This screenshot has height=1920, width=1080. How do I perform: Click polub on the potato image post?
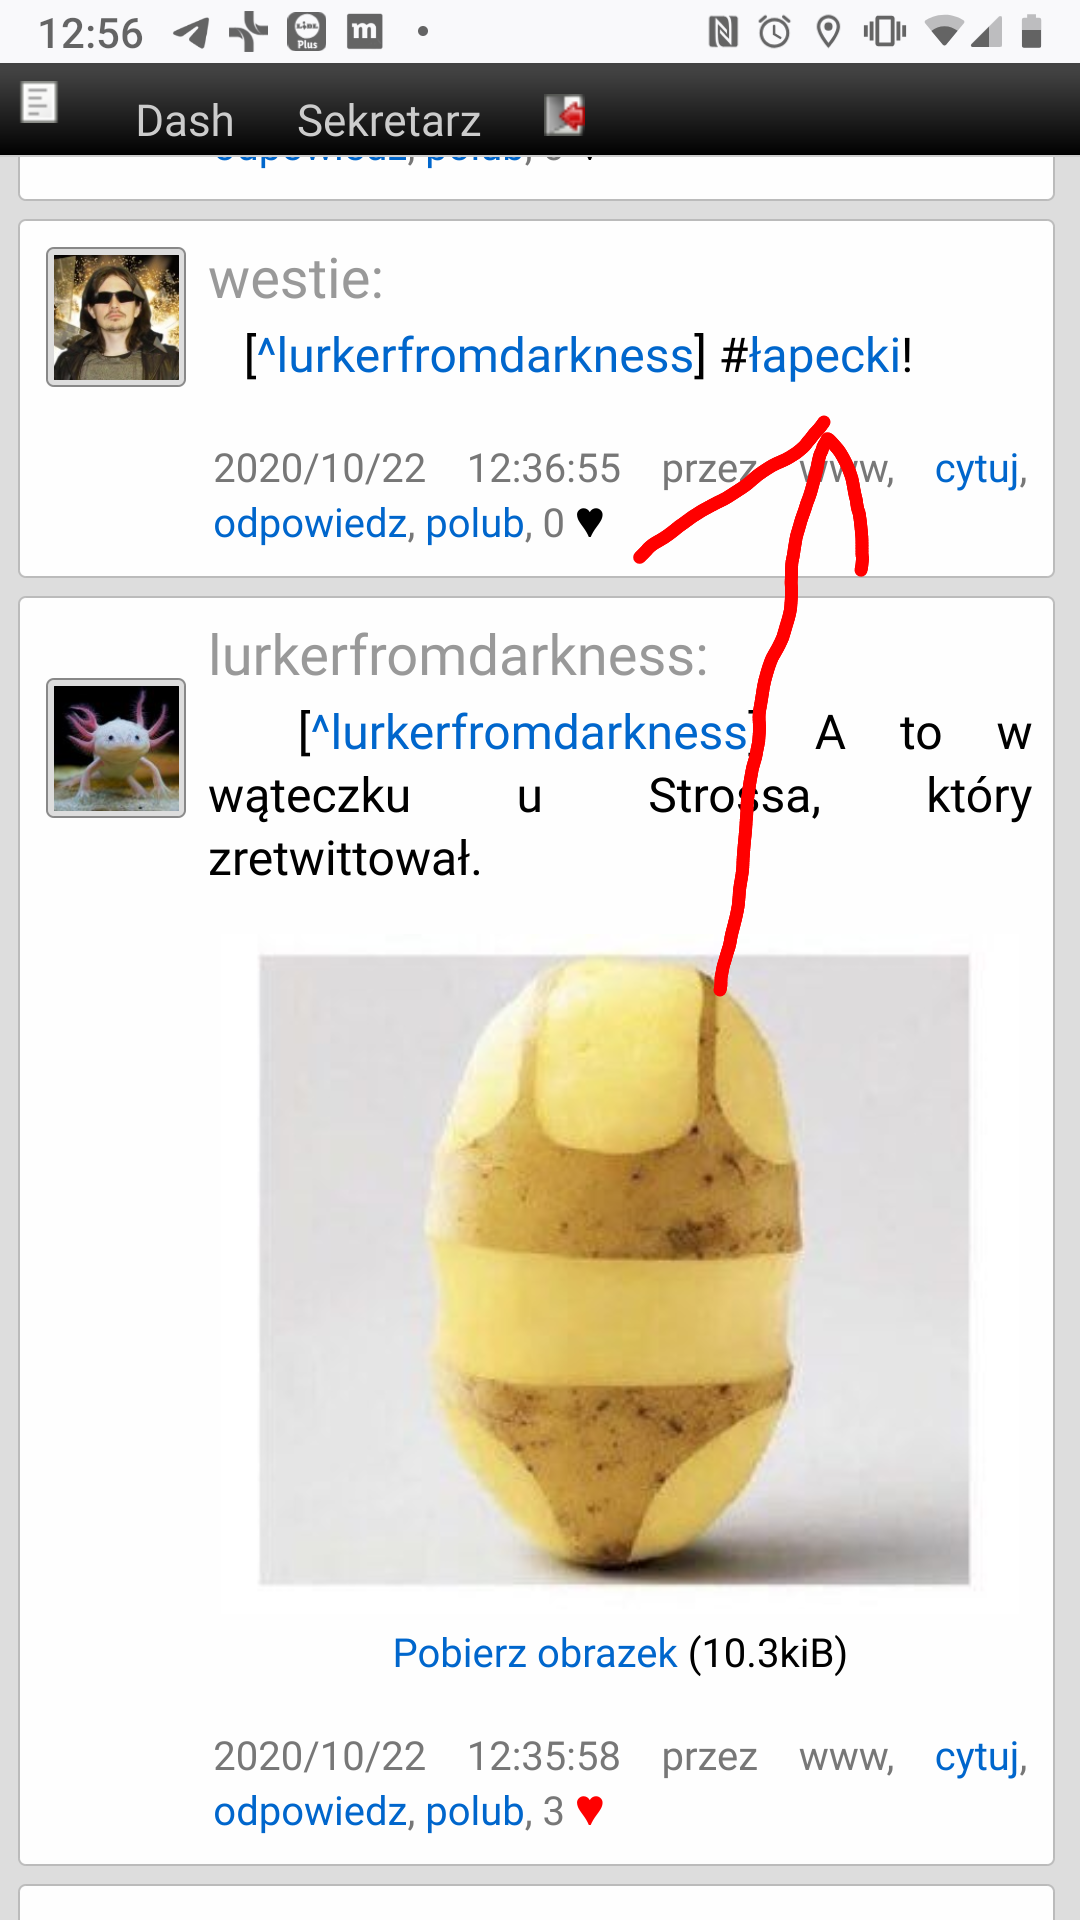475,1811
